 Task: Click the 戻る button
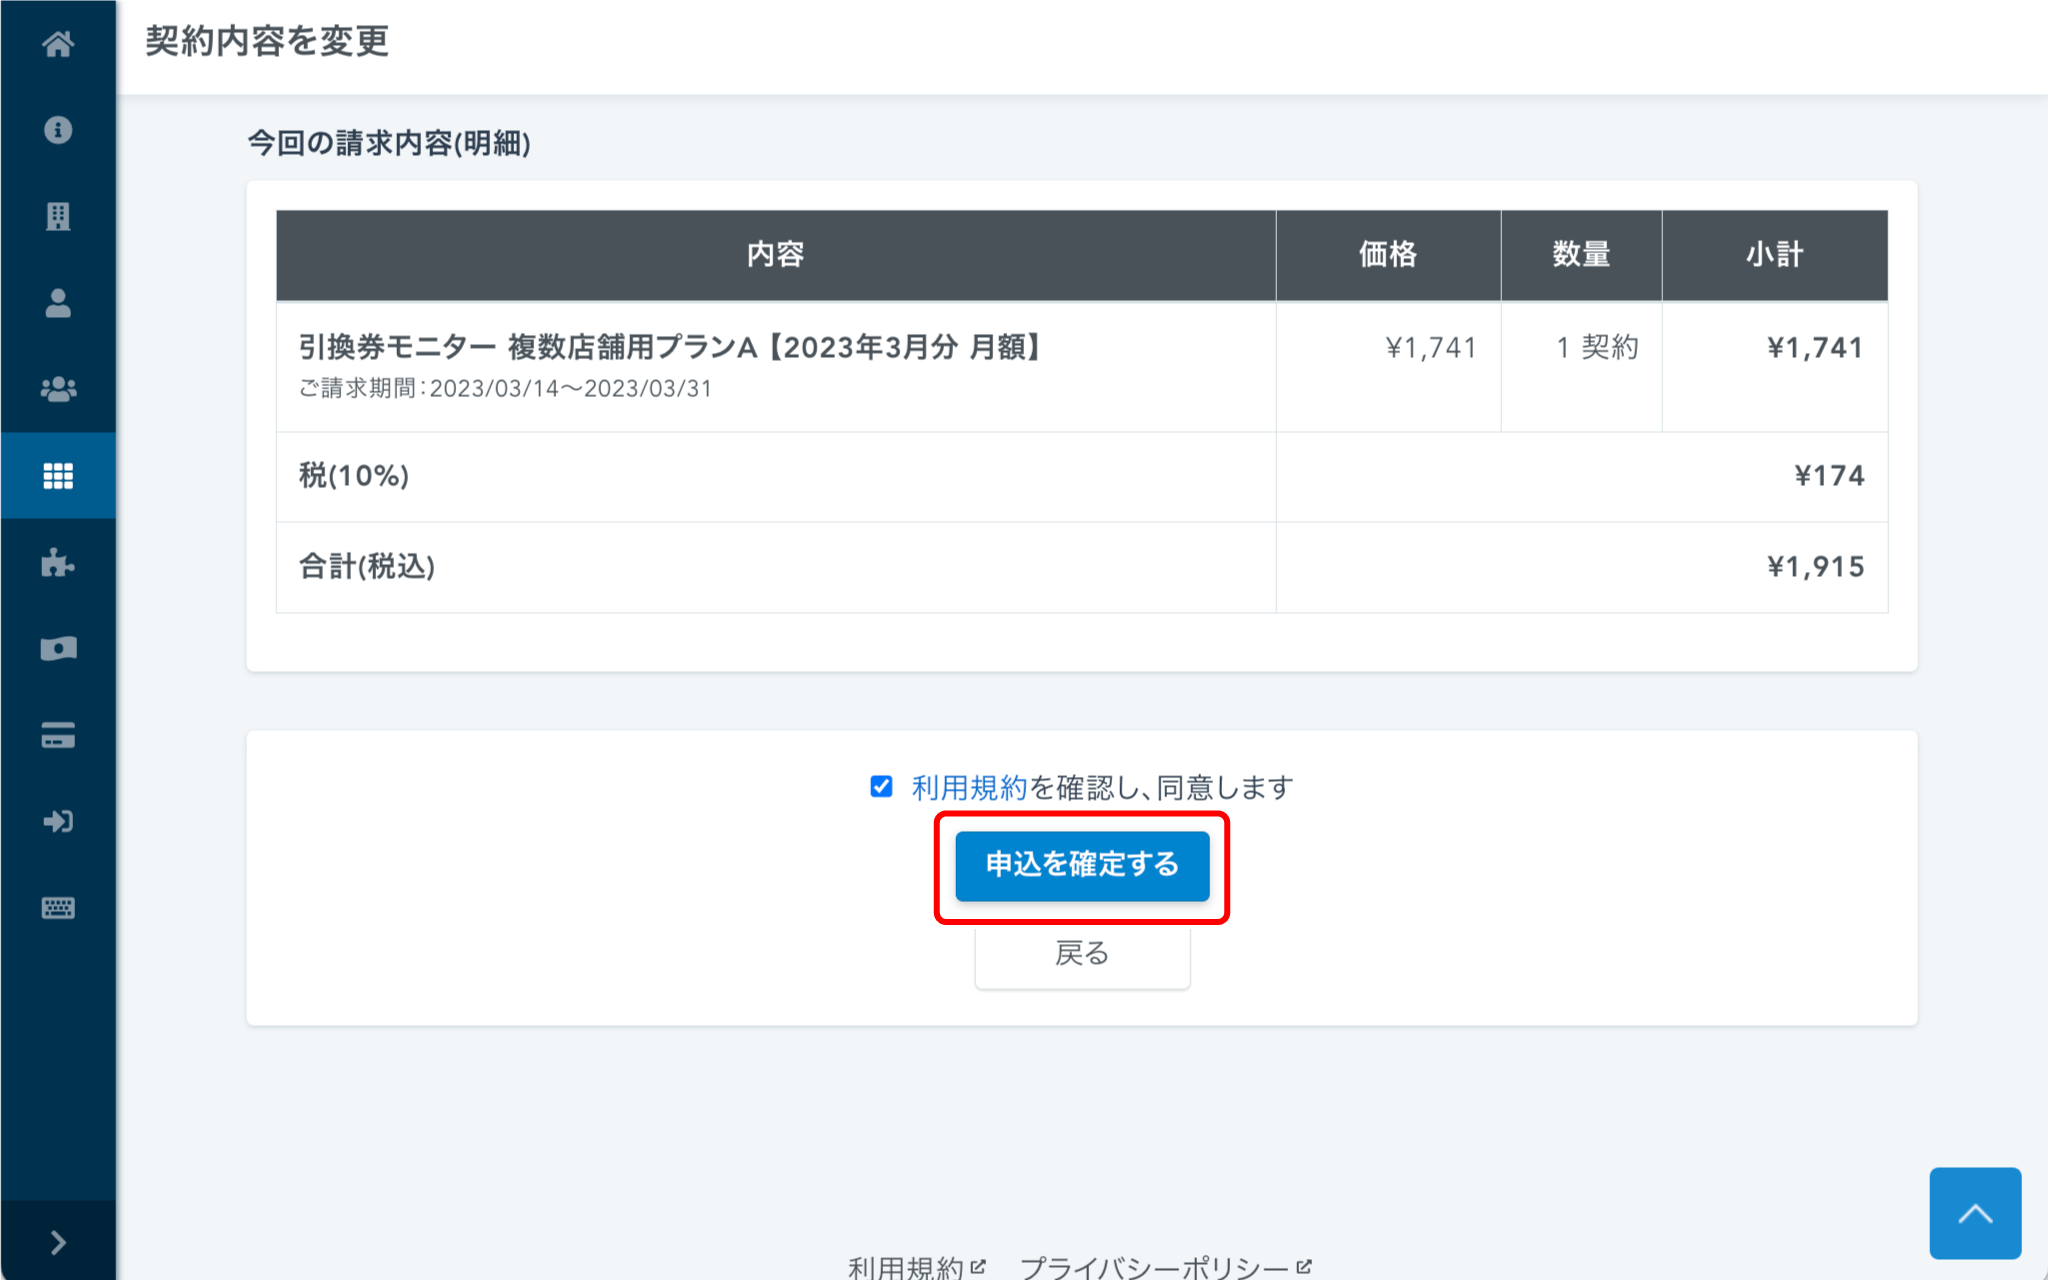(1082, 954)
